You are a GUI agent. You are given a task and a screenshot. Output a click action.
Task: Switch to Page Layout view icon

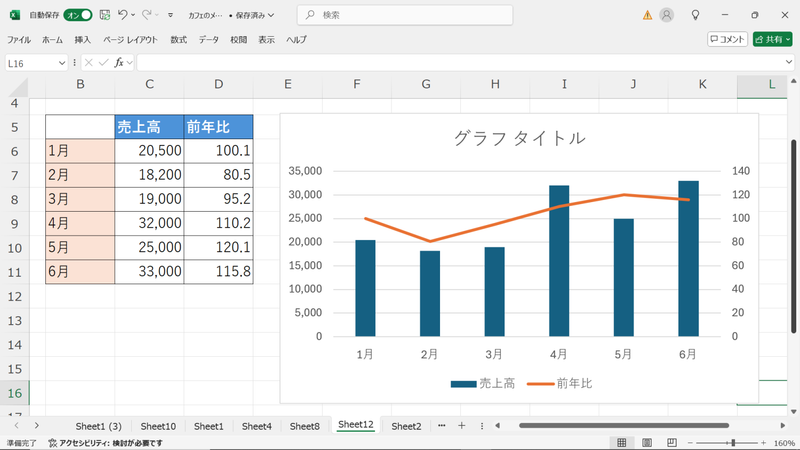[647, 443]
